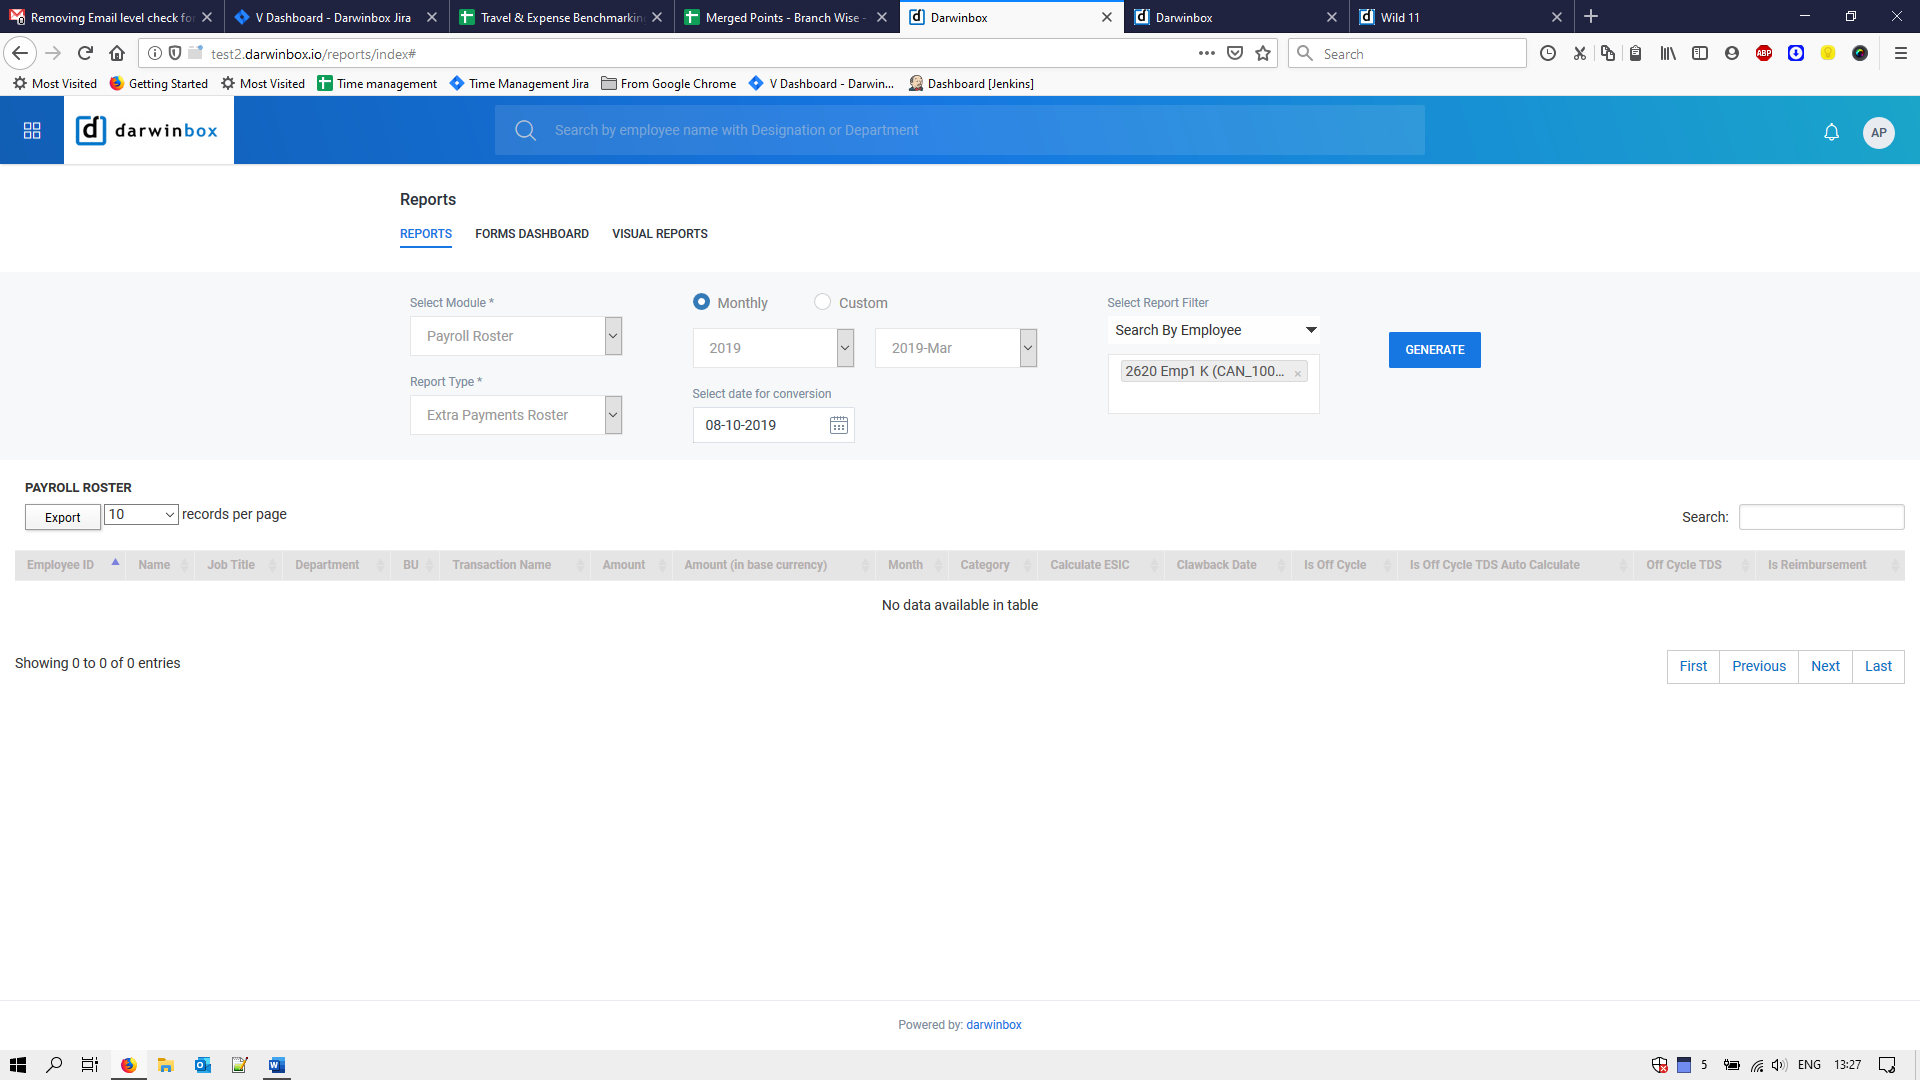Image resolution: width=1920 pixels, height=1080 pixels.
Task: Open the Search By Employee filter dropdown
Action: 1213,330
